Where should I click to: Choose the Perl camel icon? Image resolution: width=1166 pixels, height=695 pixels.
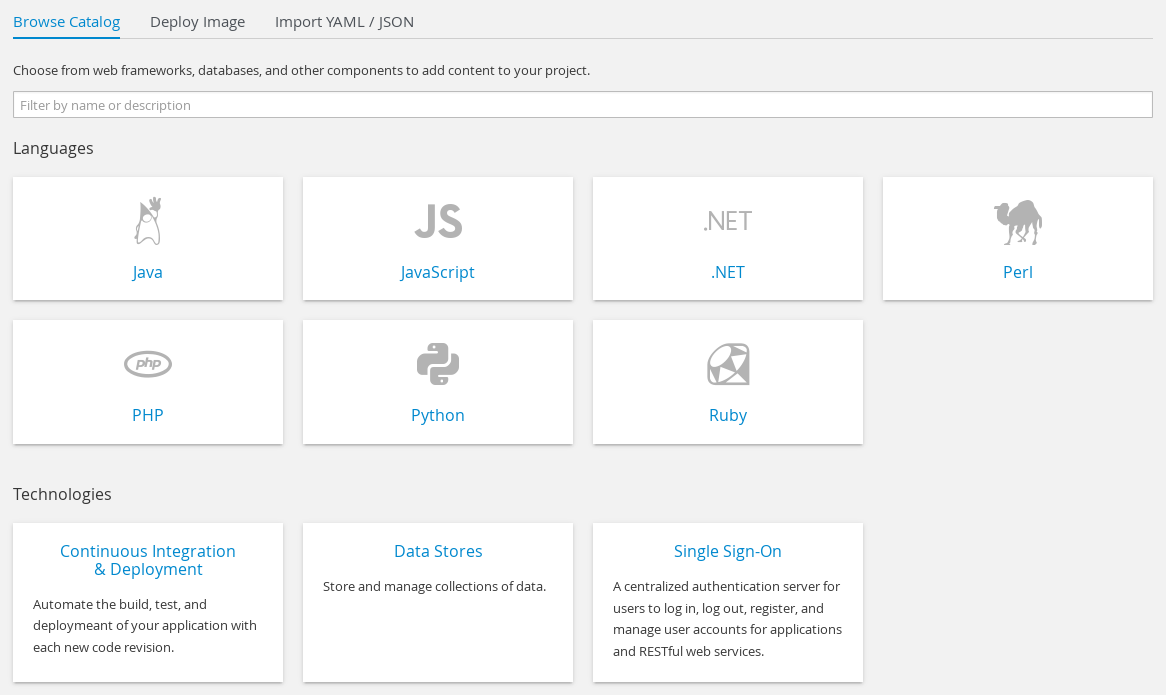[x=1017, y=221]
